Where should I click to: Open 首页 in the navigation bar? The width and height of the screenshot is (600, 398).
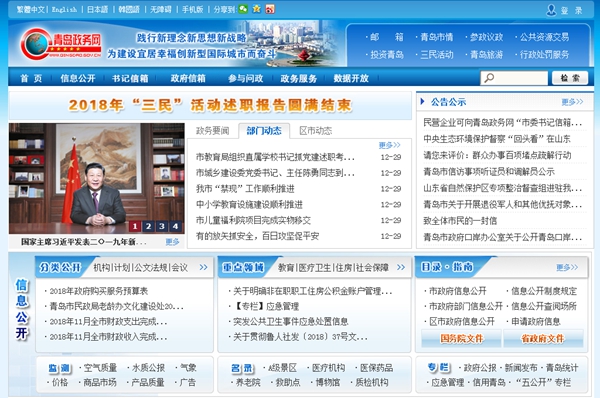(x=31, y=78)
